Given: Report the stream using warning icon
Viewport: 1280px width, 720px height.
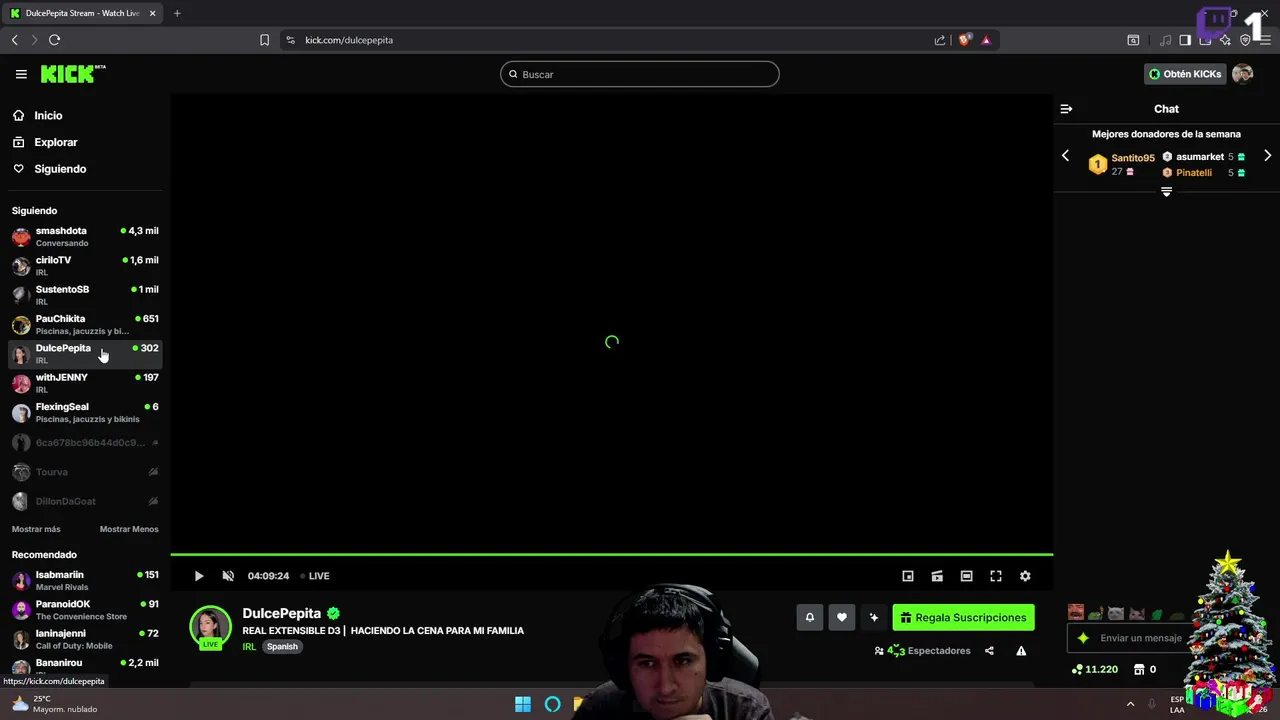Looking at the screenshot, I should pos(1021,651).
